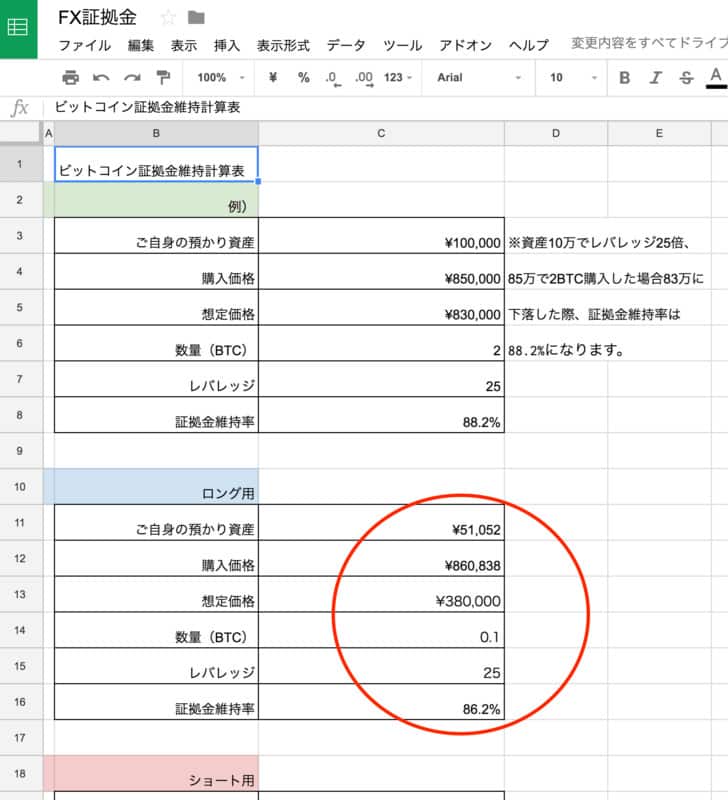Open the ファイル menu
The image size is (728, 800).
click(x=85, y=45)
